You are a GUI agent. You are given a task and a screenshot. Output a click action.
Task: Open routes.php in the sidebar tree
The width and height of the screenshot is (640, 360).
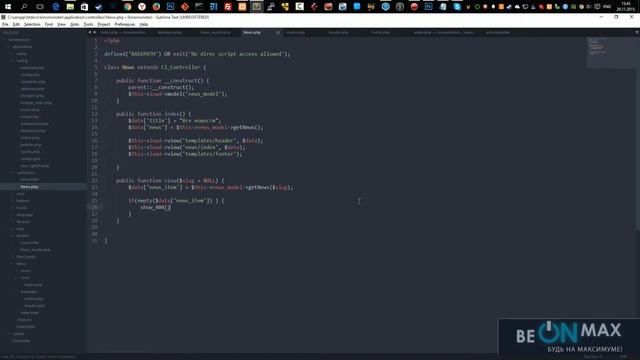tap(30, 152)
